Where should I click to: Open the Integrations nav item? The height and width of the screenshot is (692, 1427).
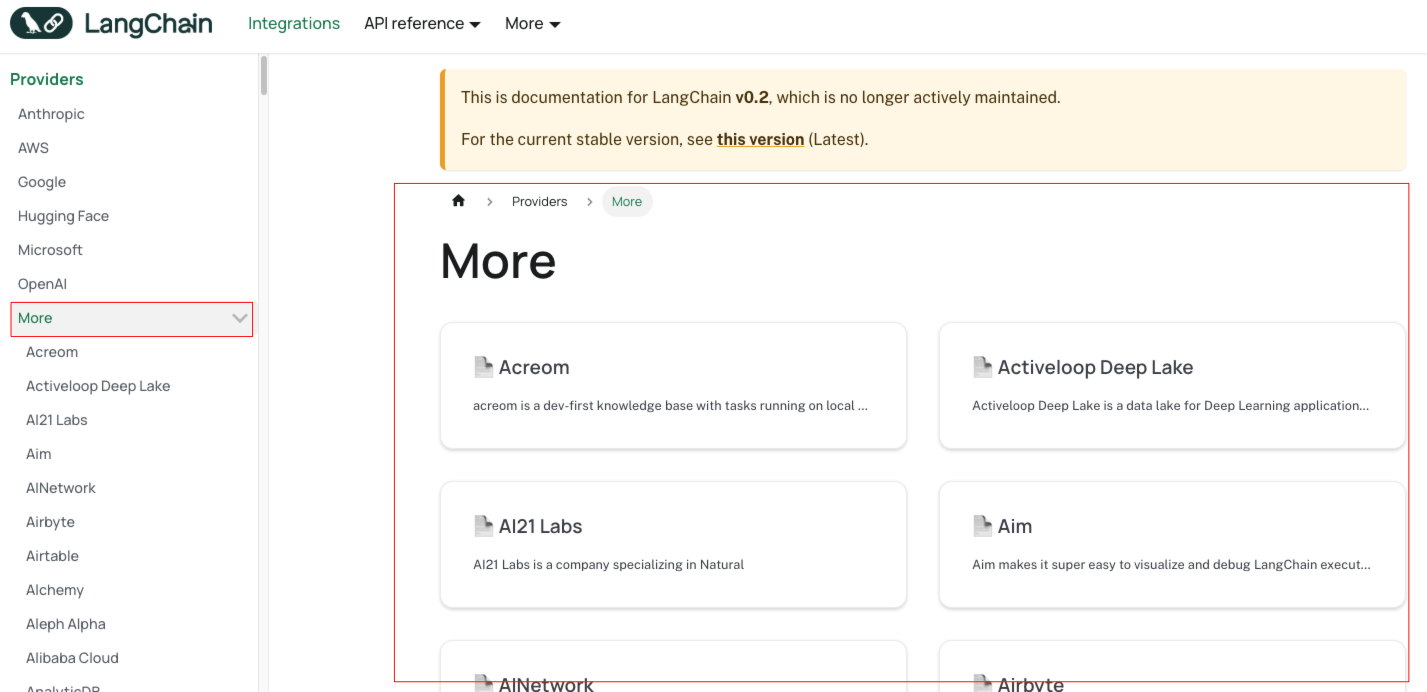[294, 23]
